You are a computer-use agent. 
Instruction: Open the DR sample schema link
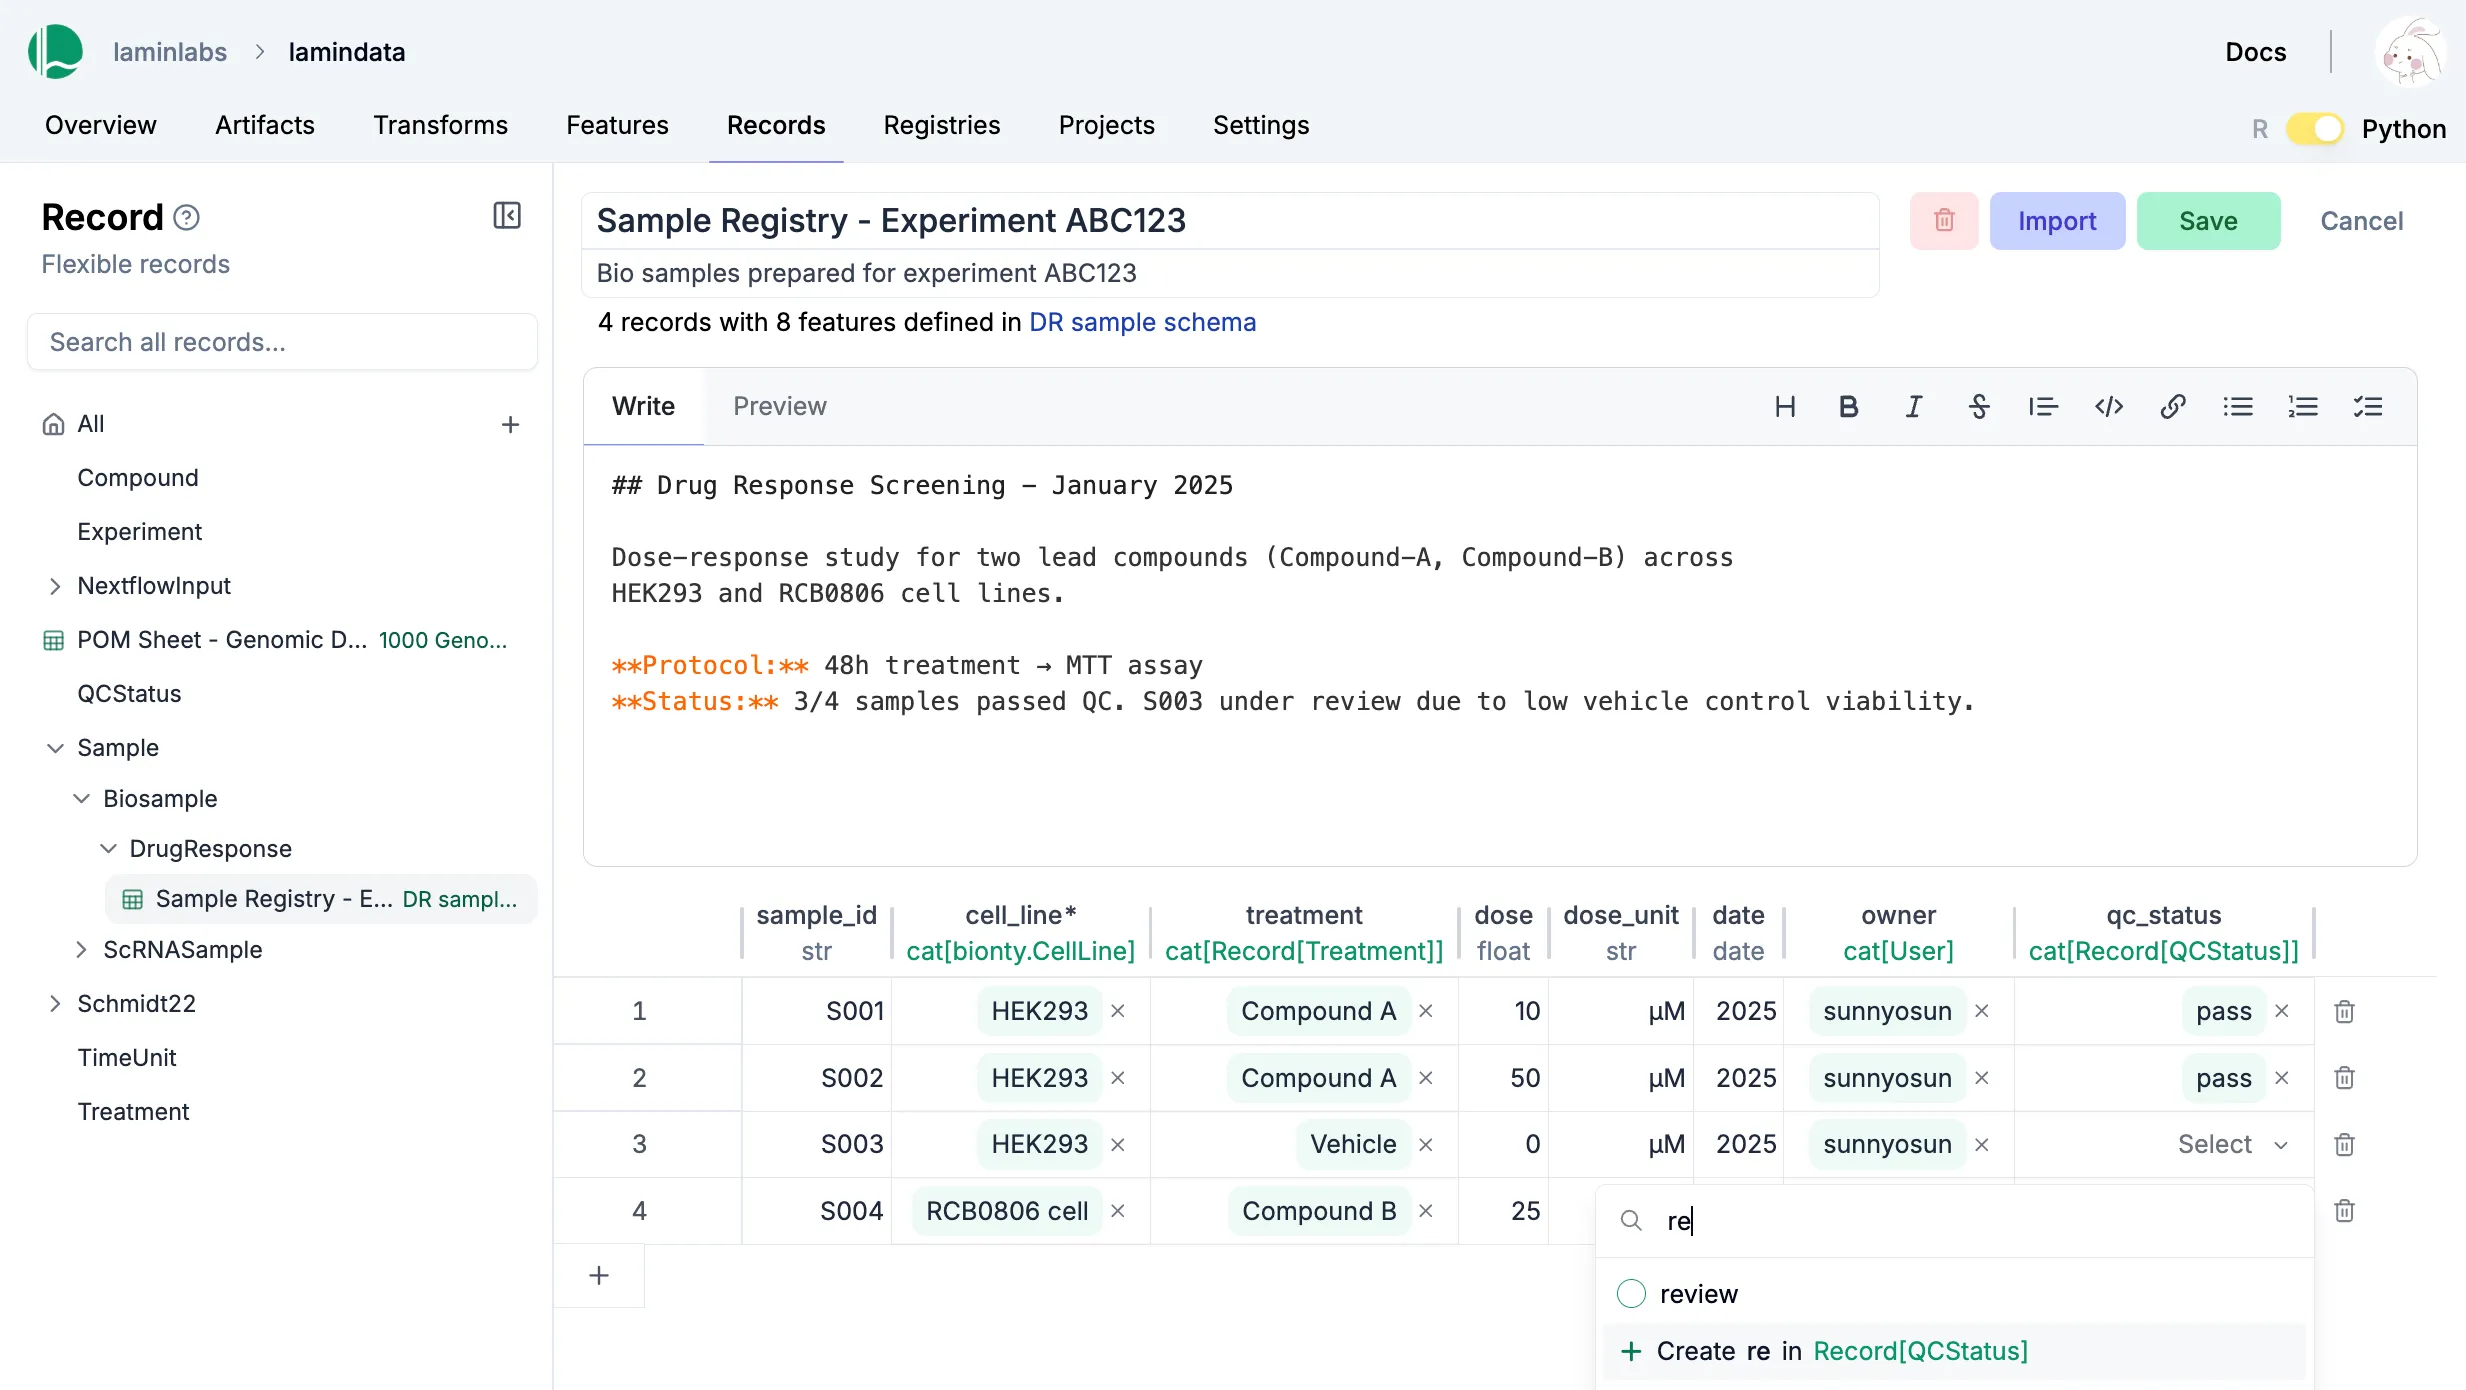tap(1142, 322)
